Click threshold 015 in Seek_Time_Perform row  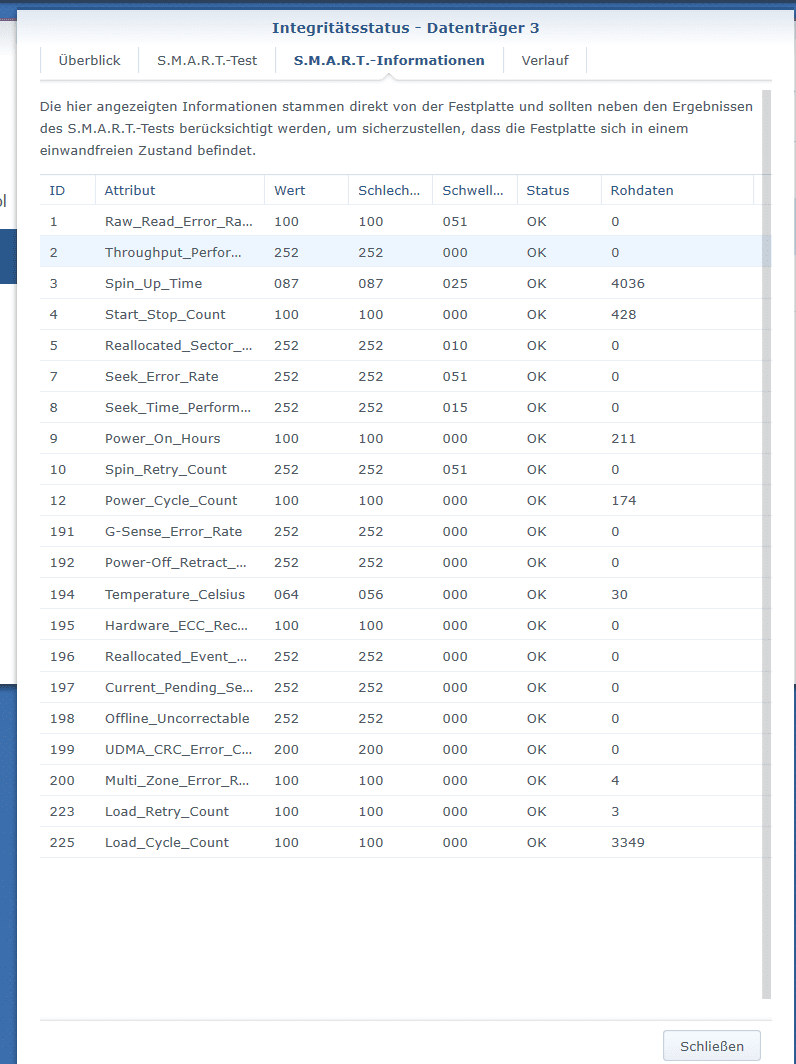pyautogui.click(x=455, y=408)
